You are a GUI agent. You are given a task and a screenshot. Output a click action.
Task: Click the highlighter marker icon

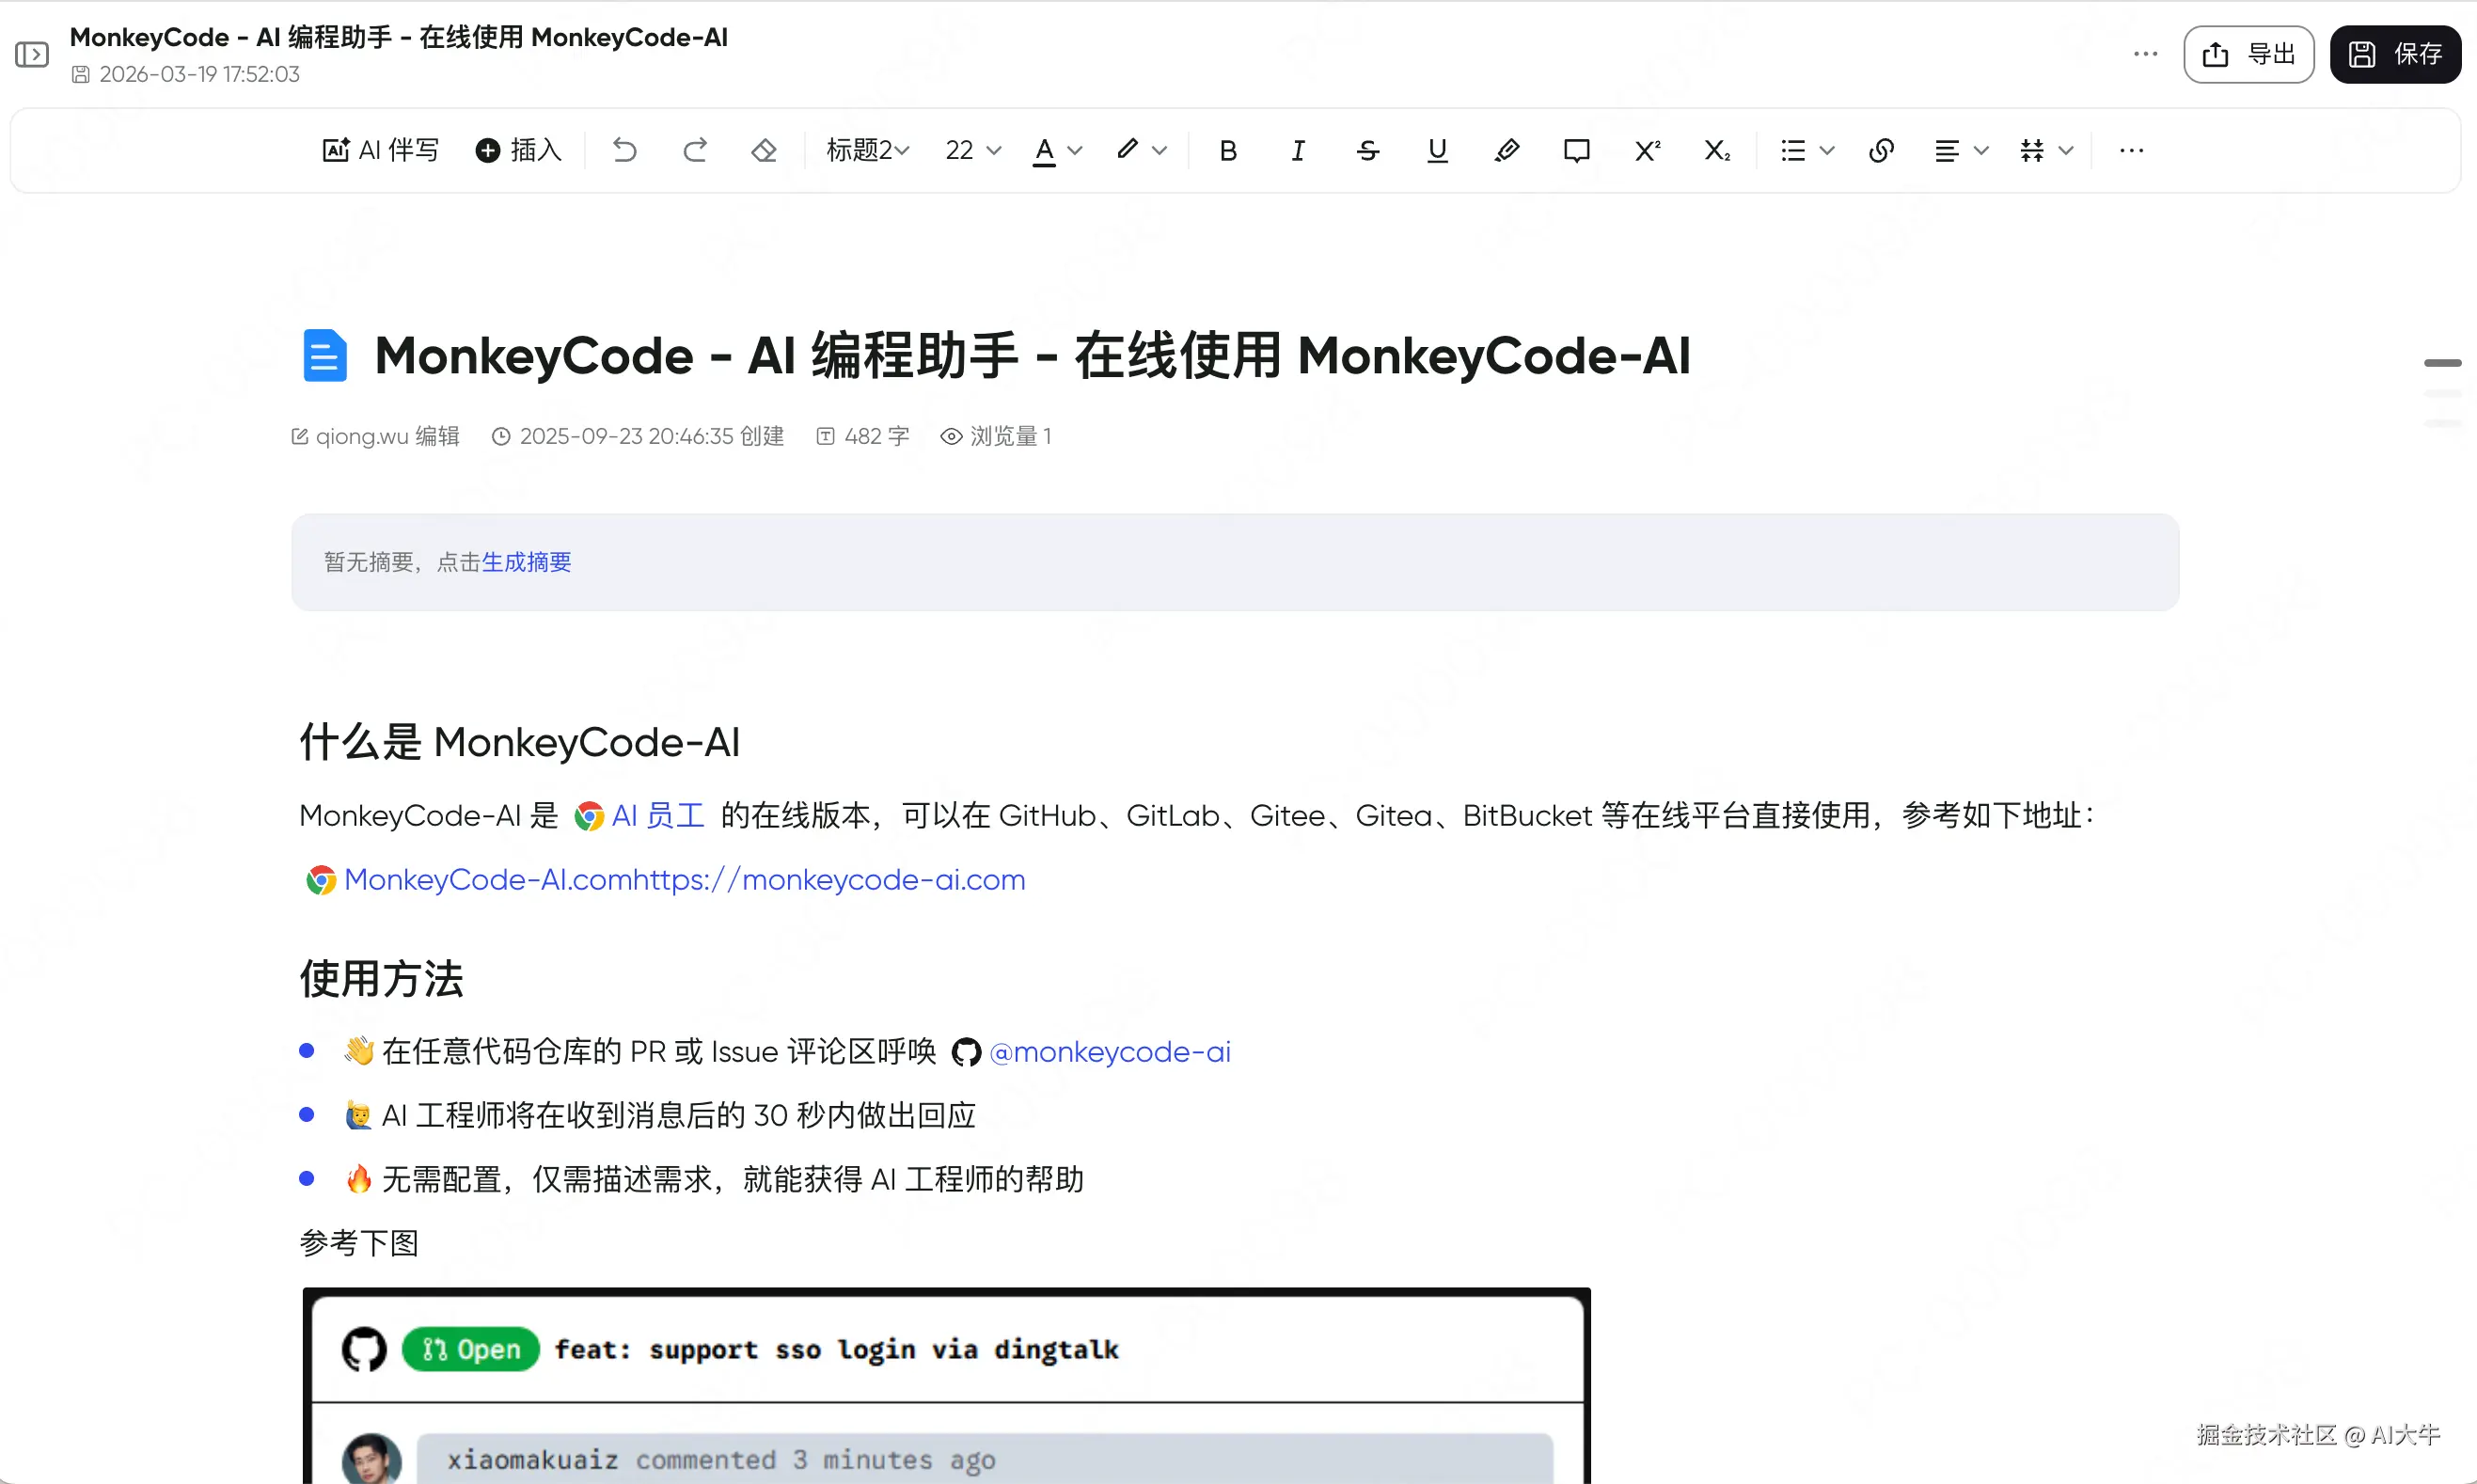point(1507,150)
